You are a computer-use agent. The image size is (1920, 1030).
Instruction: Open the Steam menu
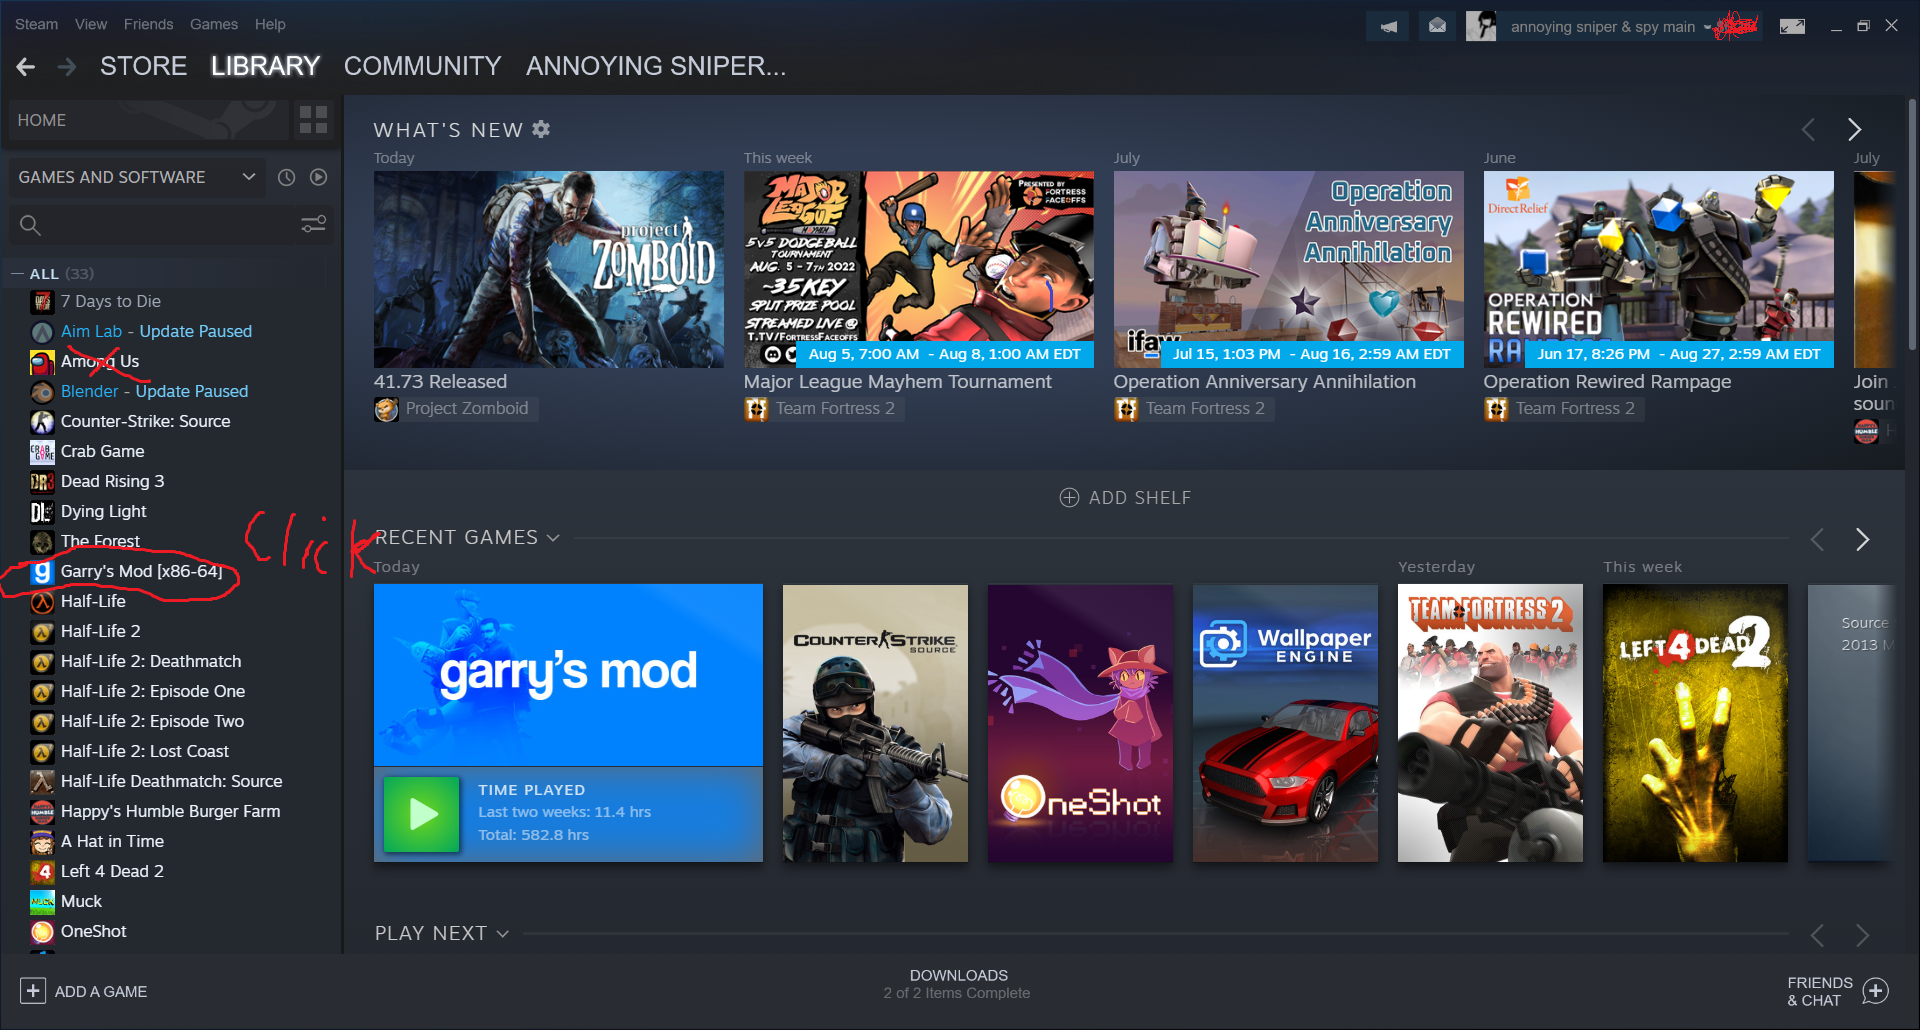coord(37,24)
